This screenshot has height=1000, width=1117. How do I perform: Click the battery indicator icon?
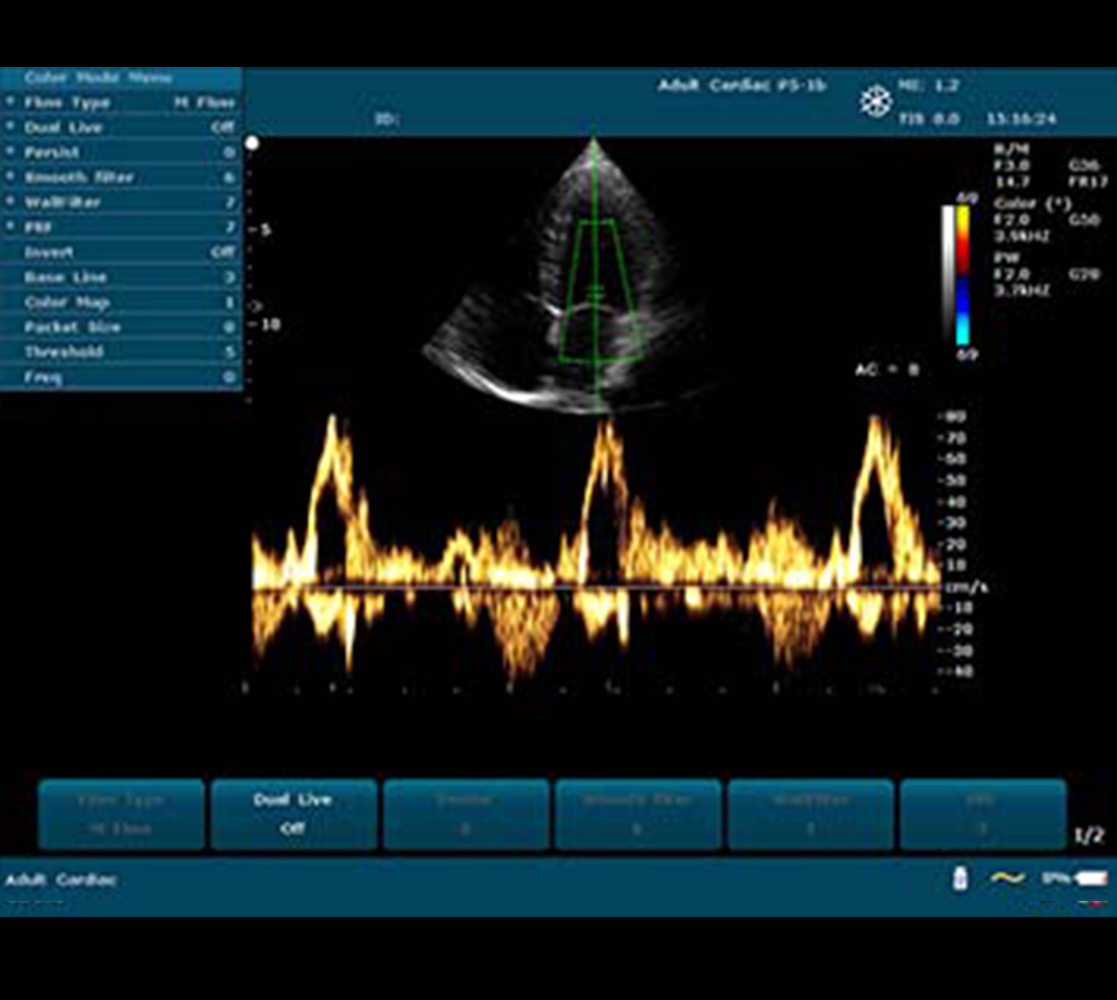pyautogui.click(x=1091, y=878)
